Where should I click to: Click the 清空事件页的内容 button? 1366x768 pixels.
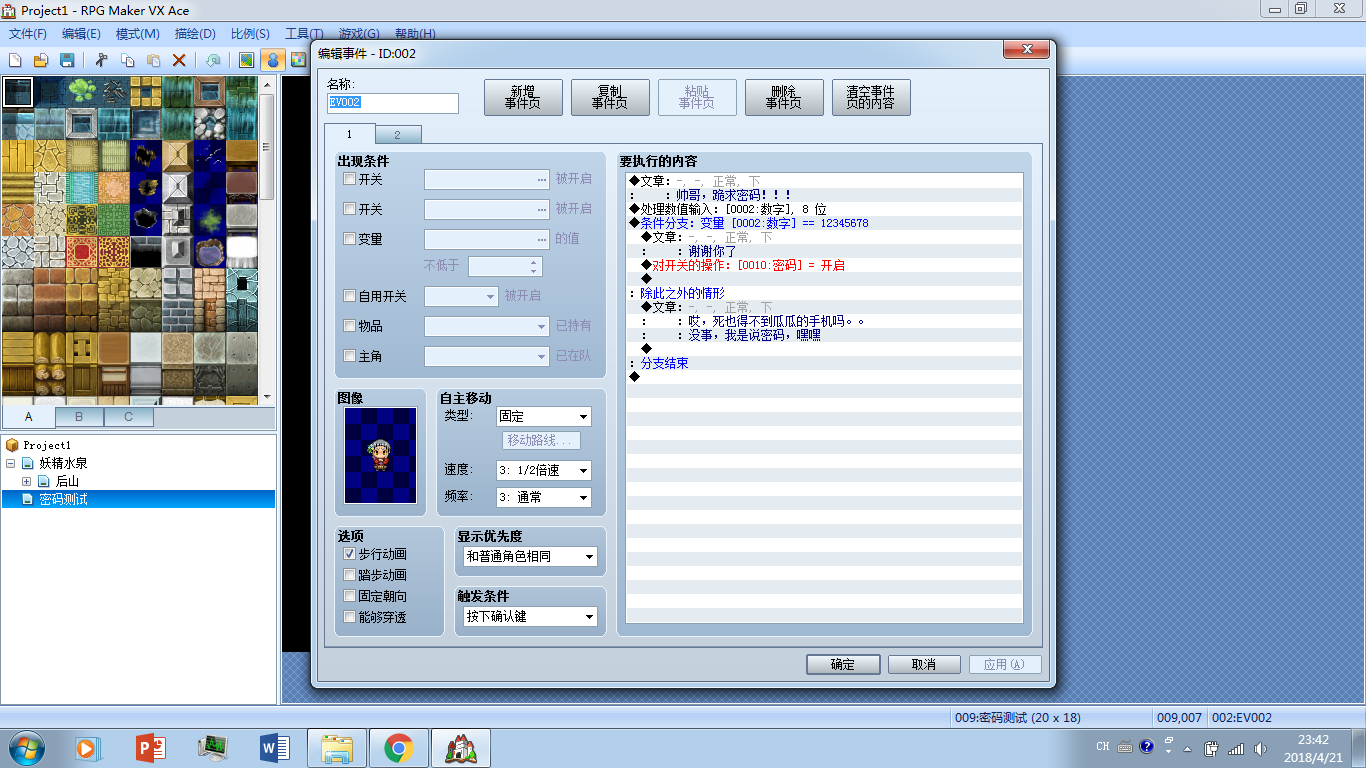point(871,97)
